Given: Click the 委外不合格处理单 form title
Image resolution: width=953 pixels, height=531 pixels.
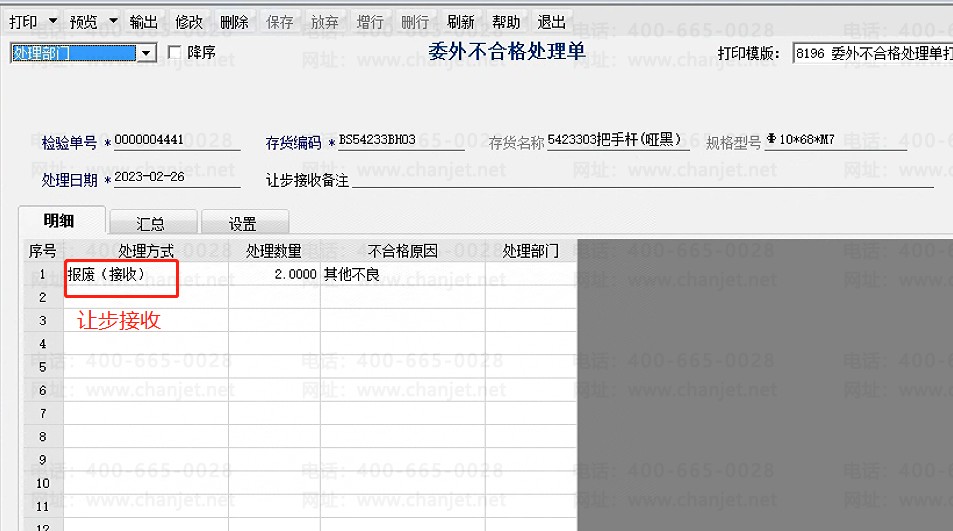Looking at the screenshot, I should coord(506,51).
